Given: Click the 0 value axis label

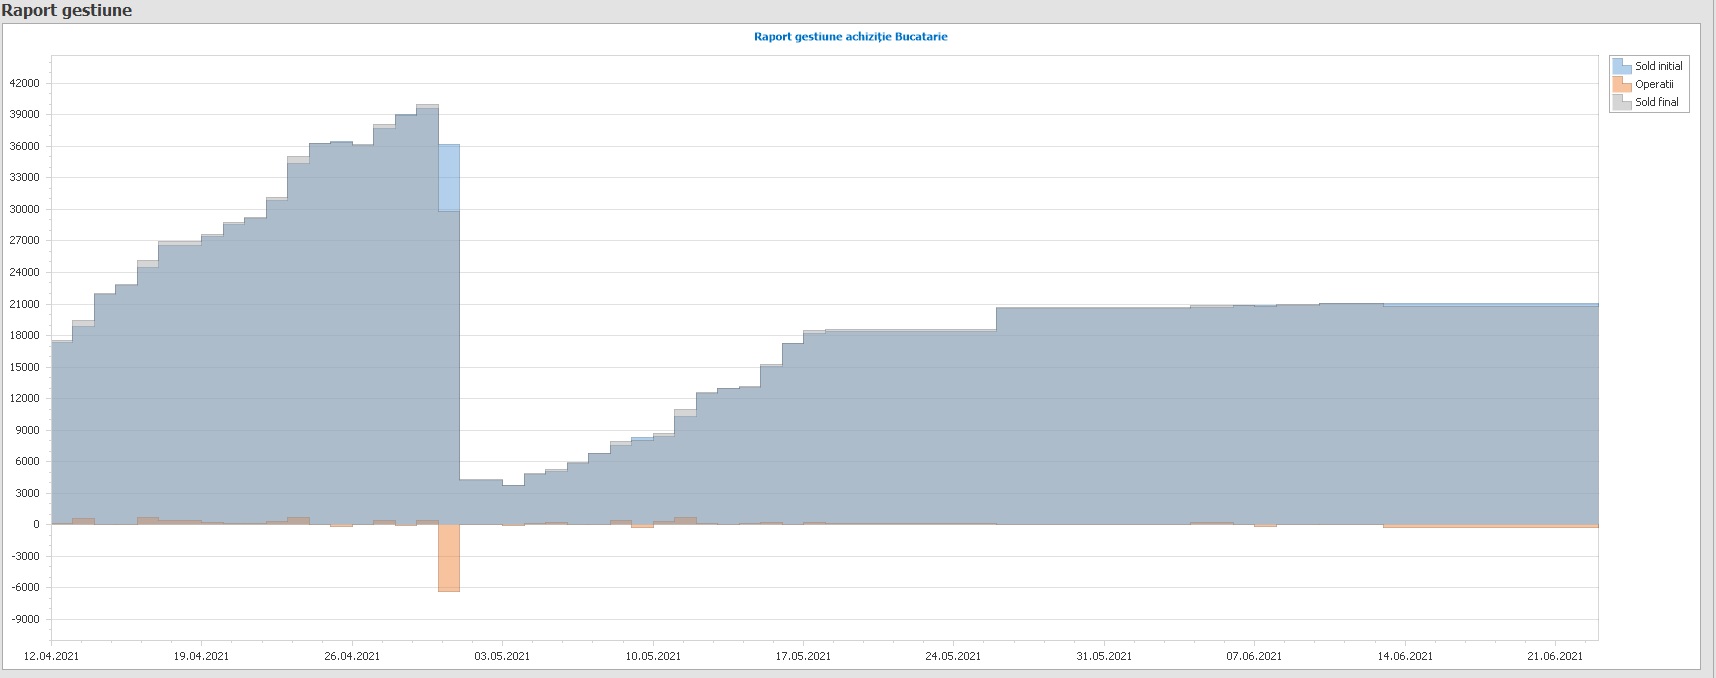Looking at the screenshot, I should point(37,524).
